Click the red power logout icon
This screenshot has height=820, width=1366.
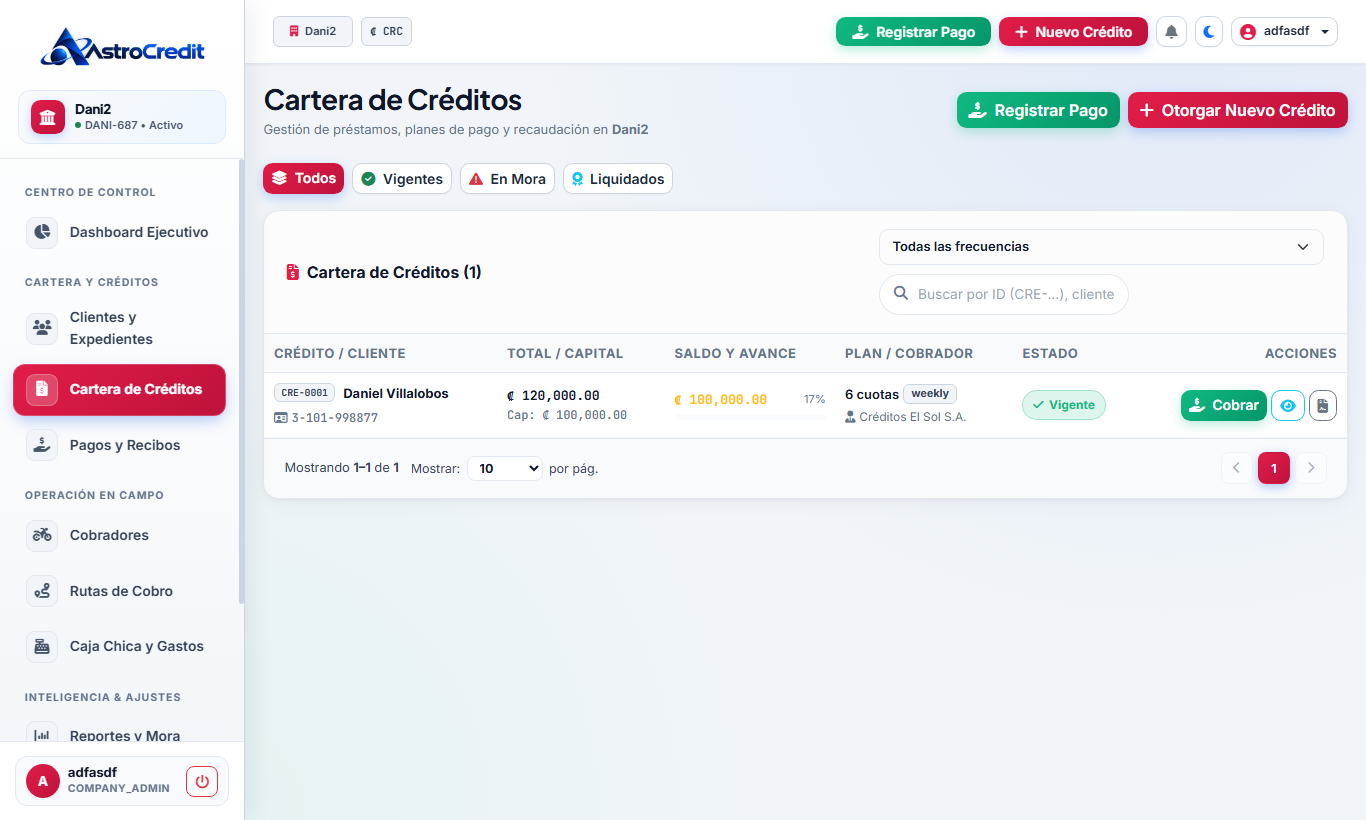[x=202, y=781]
